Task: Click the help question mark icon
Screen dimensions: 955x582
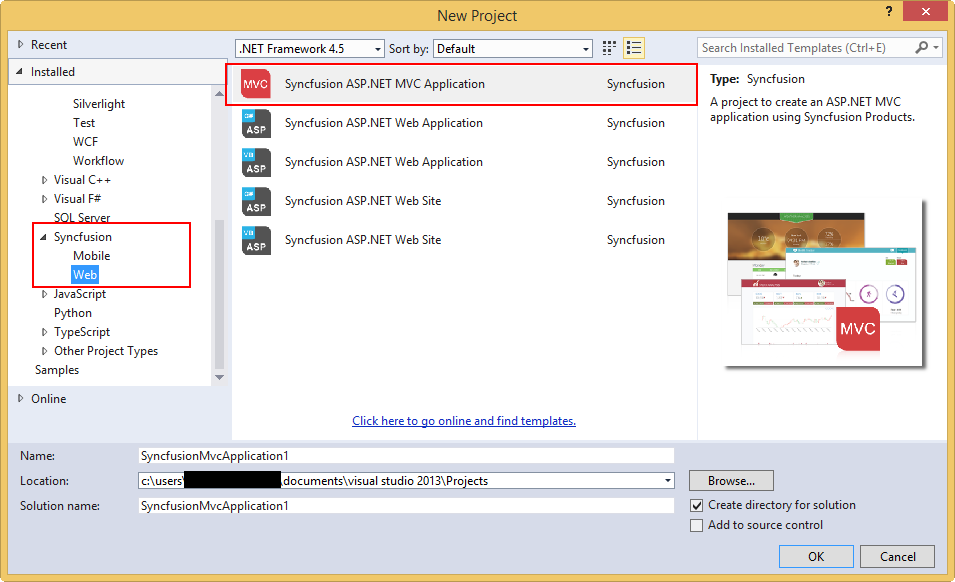Action: point(887,12)
